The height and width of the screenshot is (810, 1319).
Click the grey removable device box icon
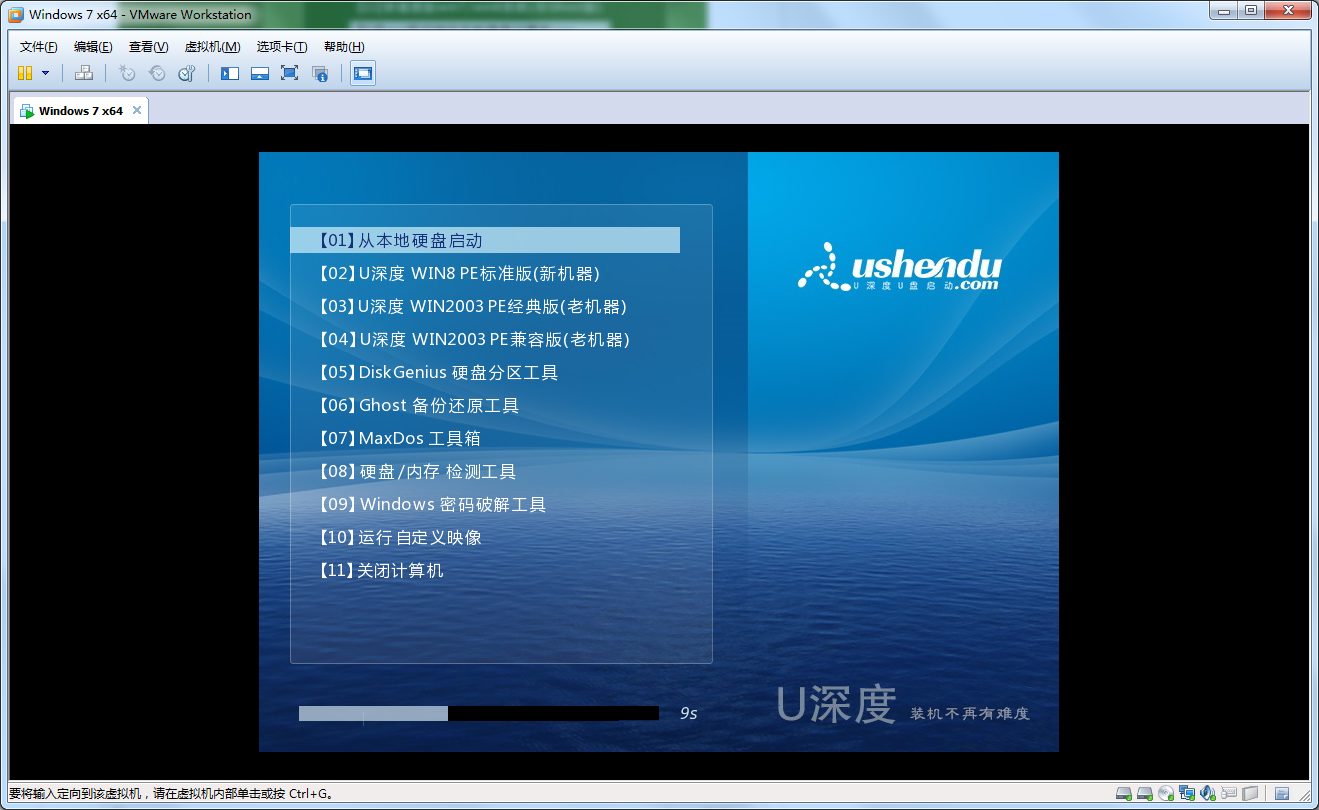1250,794
